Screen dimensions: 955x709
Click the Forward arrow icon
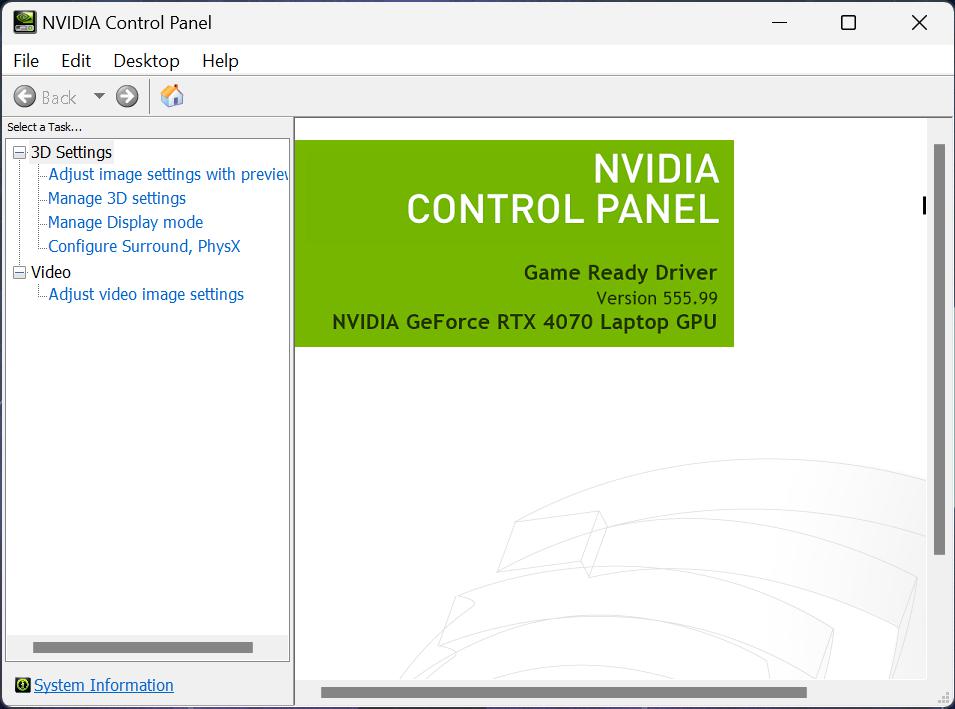(x=127, y=96)
